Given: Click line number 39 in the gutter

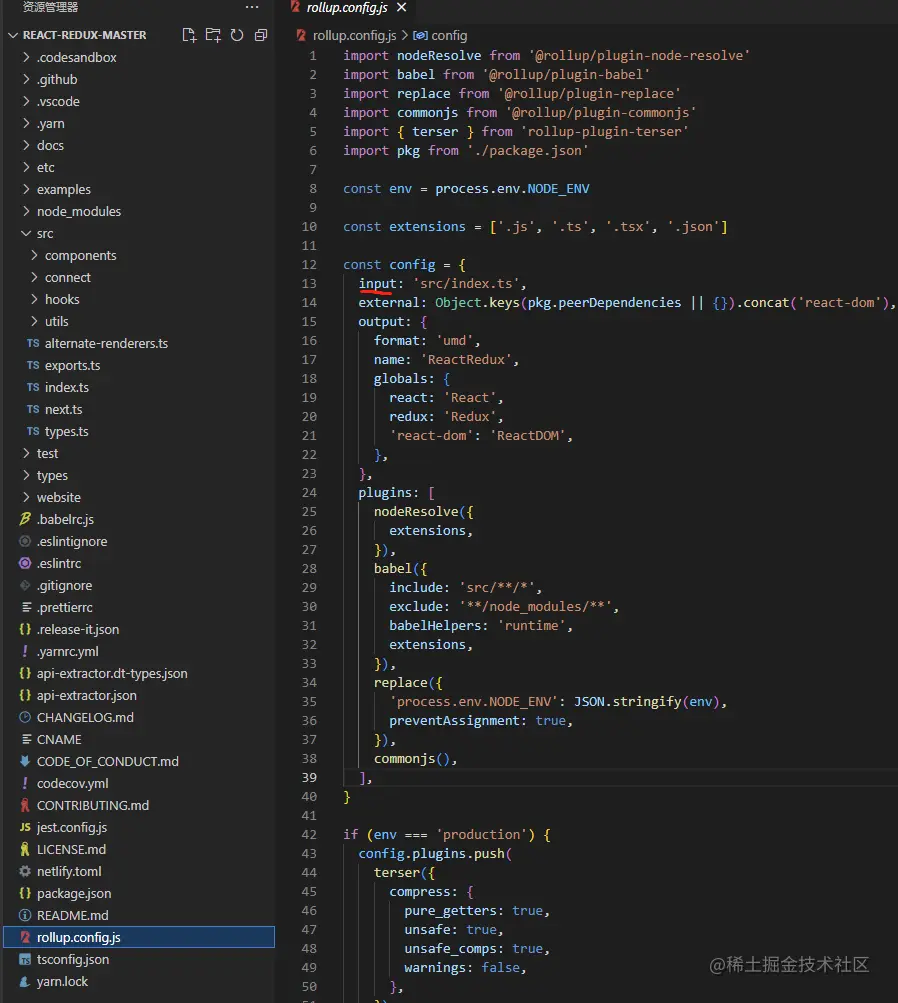Looking at the screenshot, I should pos(309,777).
